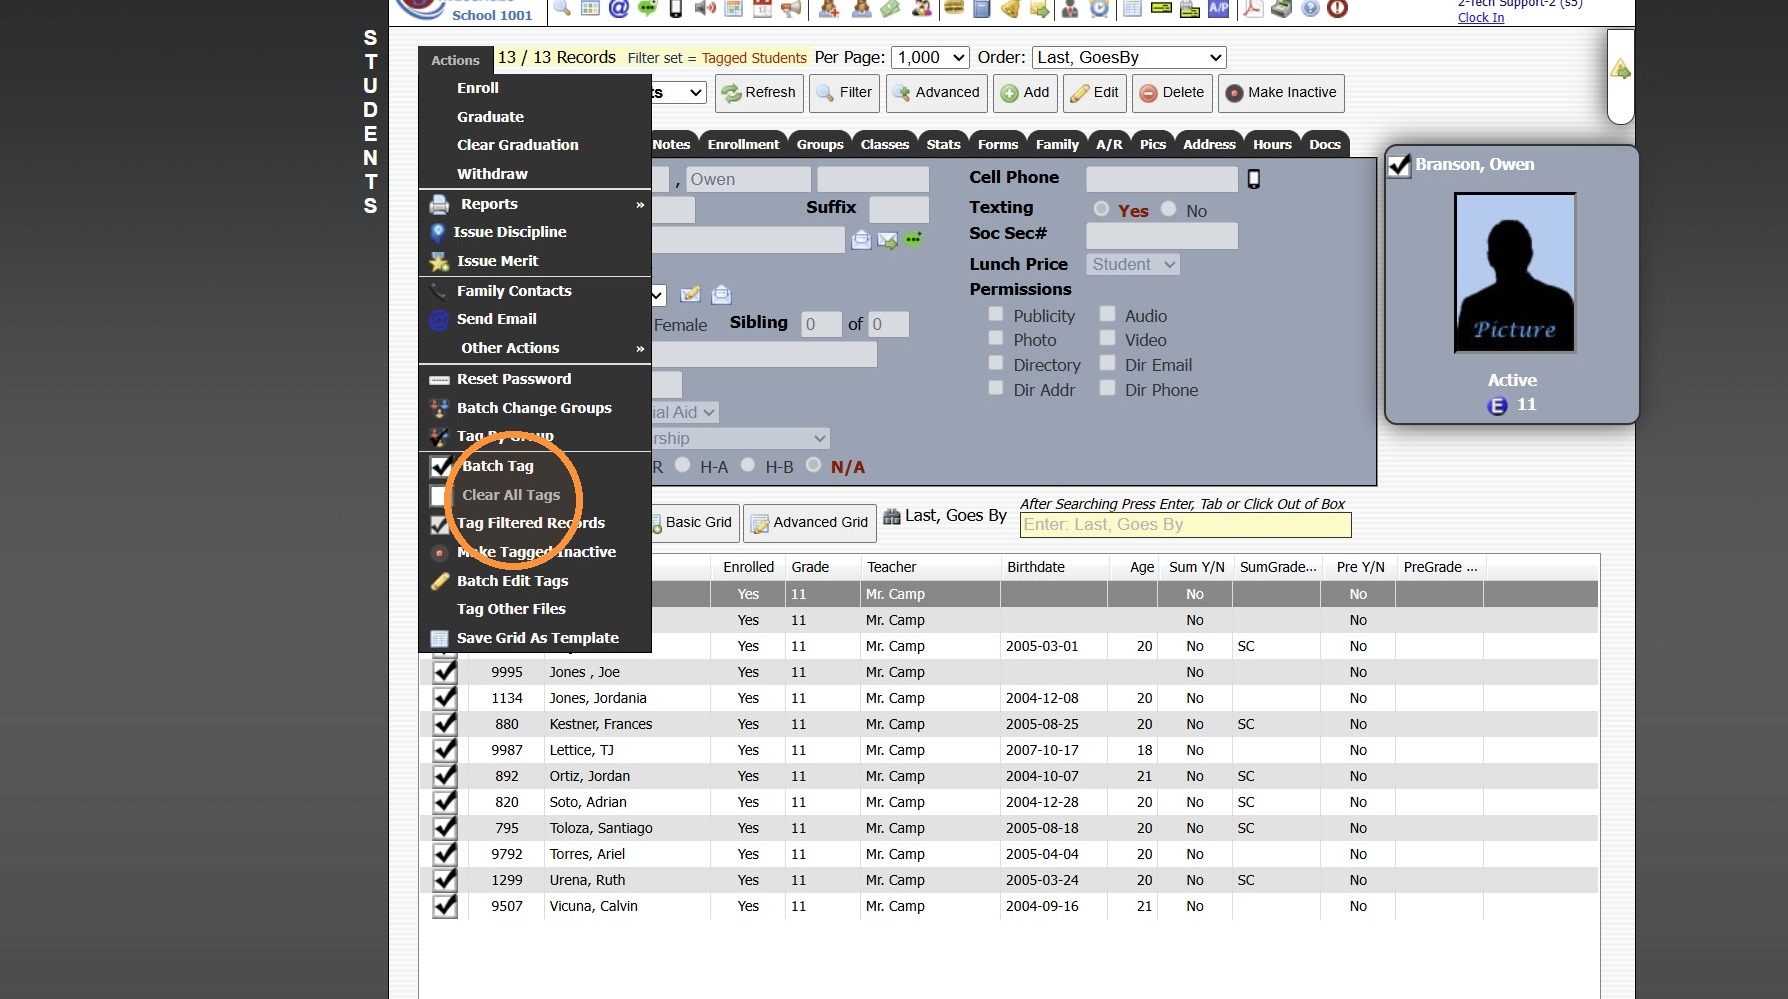This screenshot has width=1788, height=999.
Task: Click the phone icon next to Cell Phone field
Action: coord(1253,179)
